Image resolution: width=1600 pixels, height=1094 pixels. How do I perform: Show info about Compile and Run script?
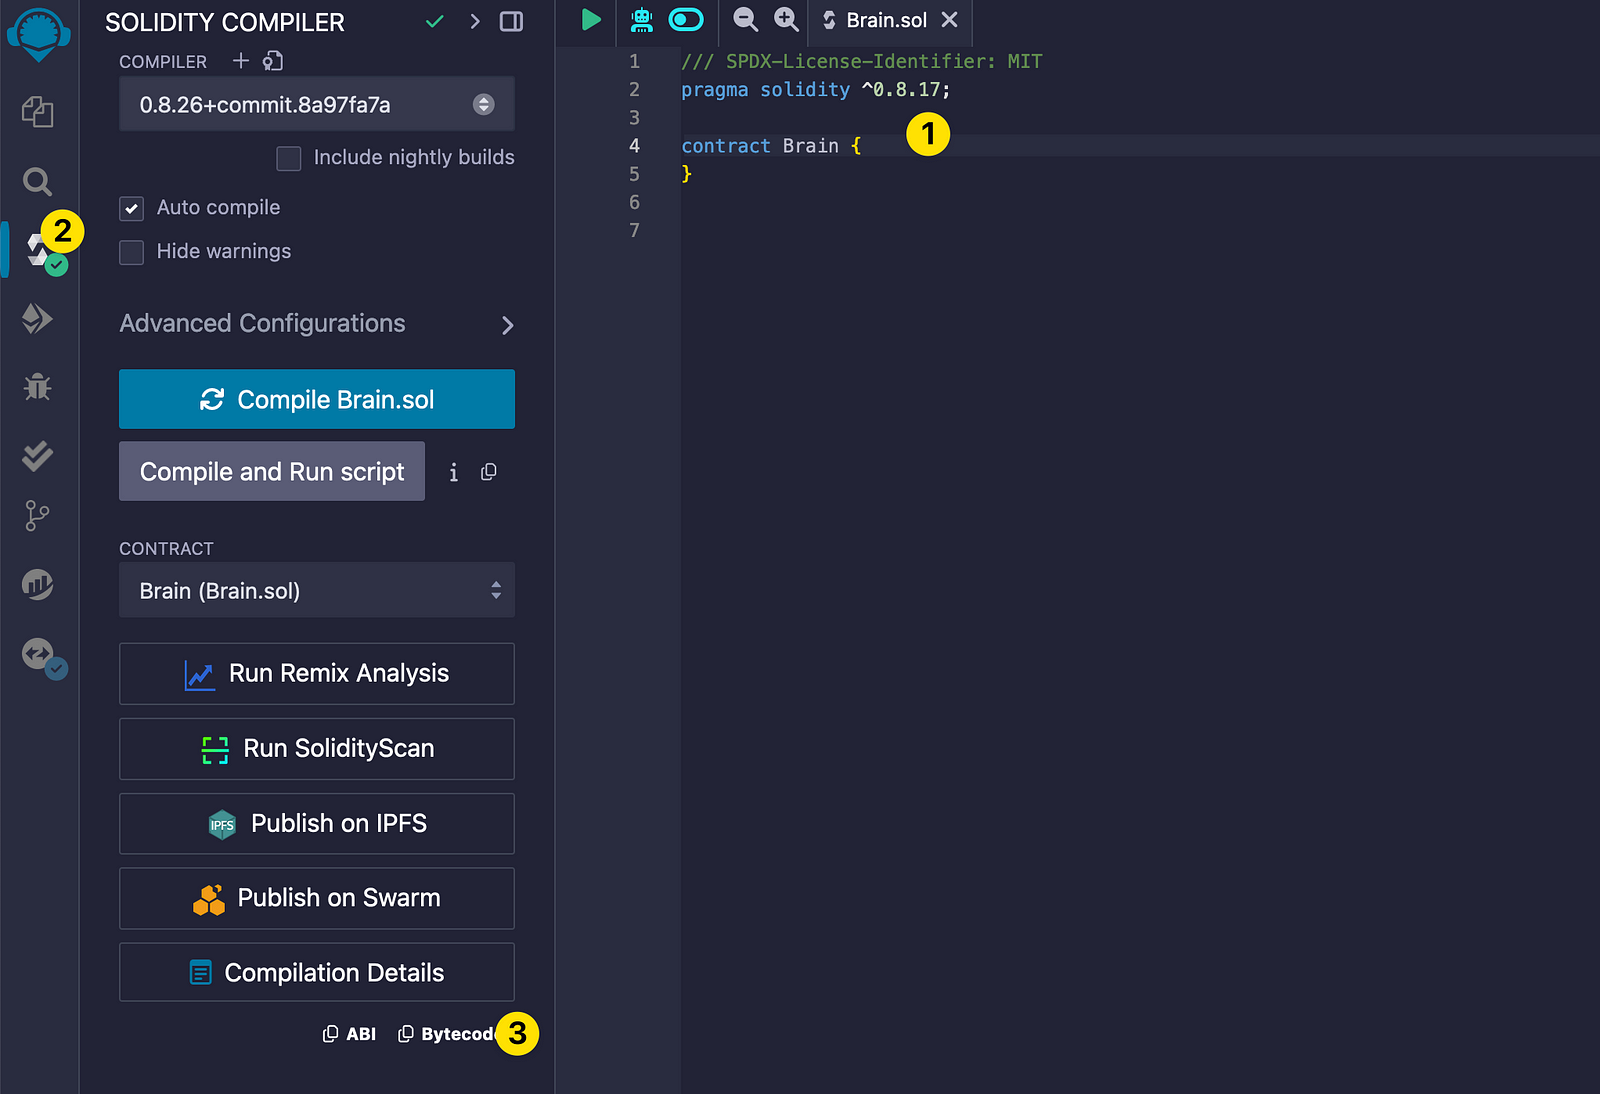tap(454, 472)
